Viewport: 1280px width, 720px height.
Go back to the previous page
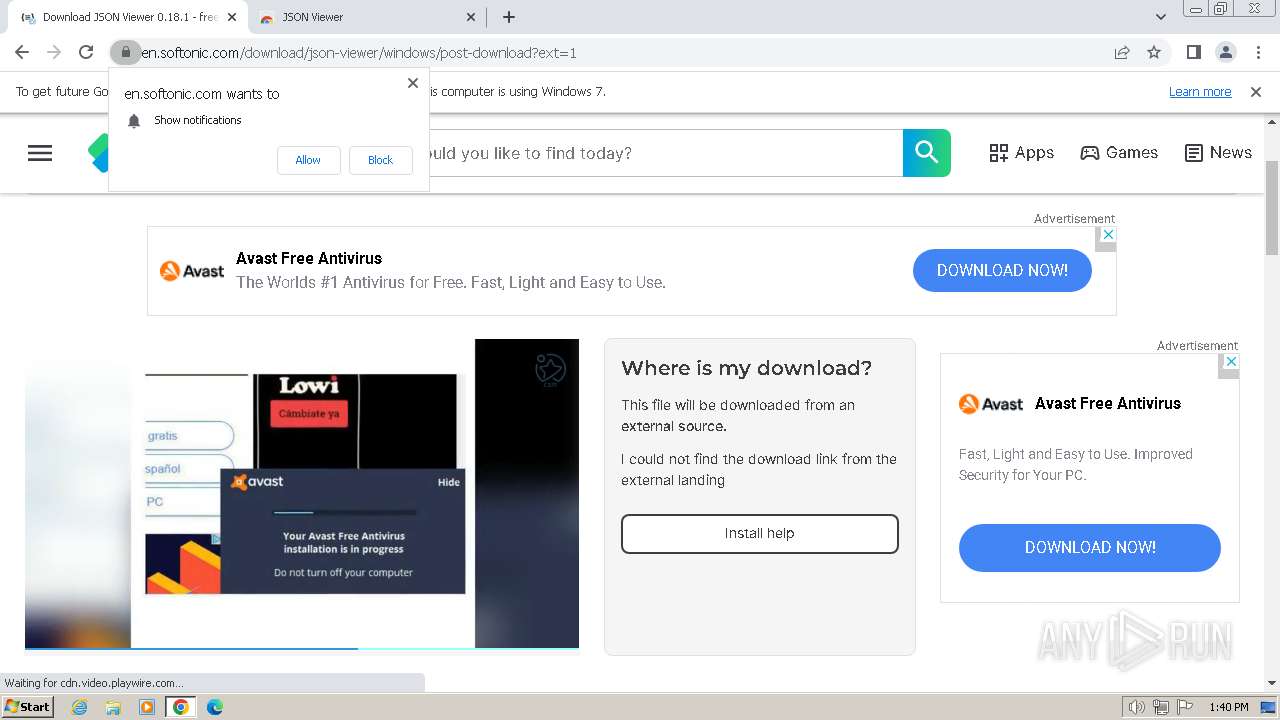(22, 52)
